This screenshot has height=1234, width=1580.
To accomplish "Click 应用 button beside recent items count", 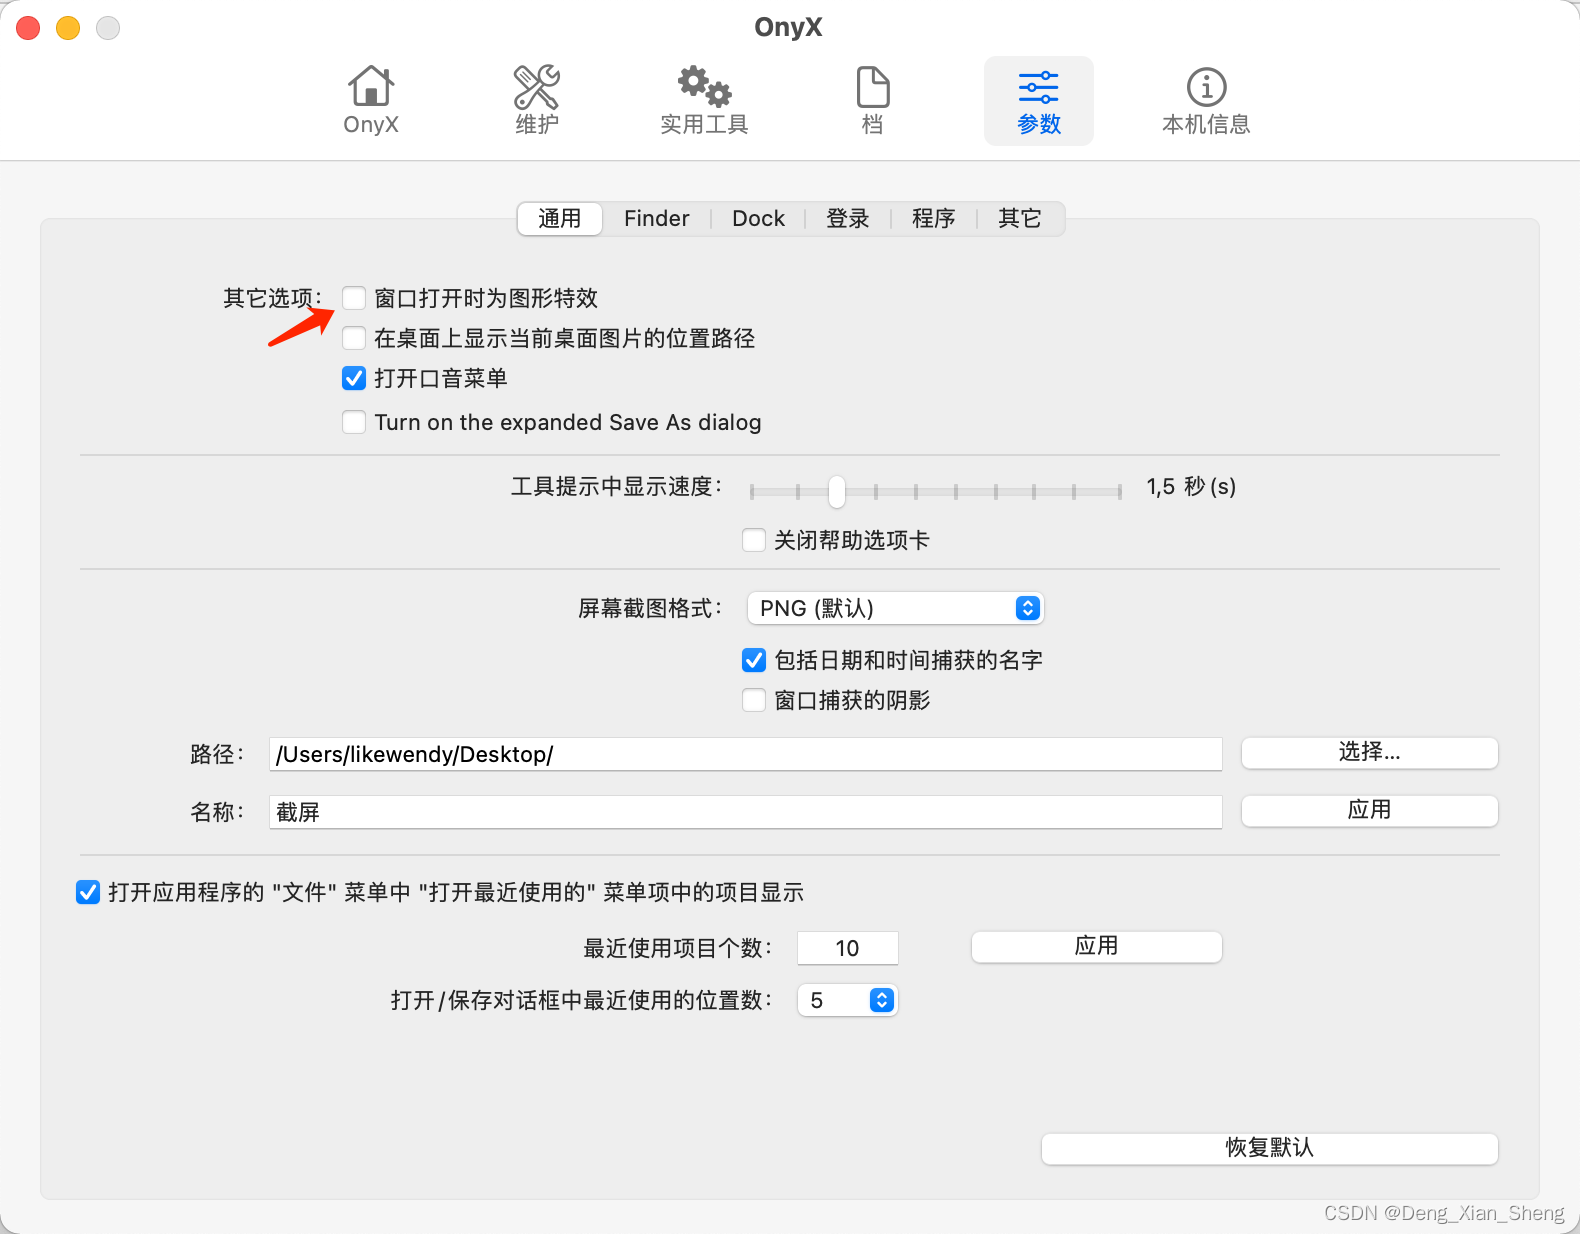I will point(1097,946).
